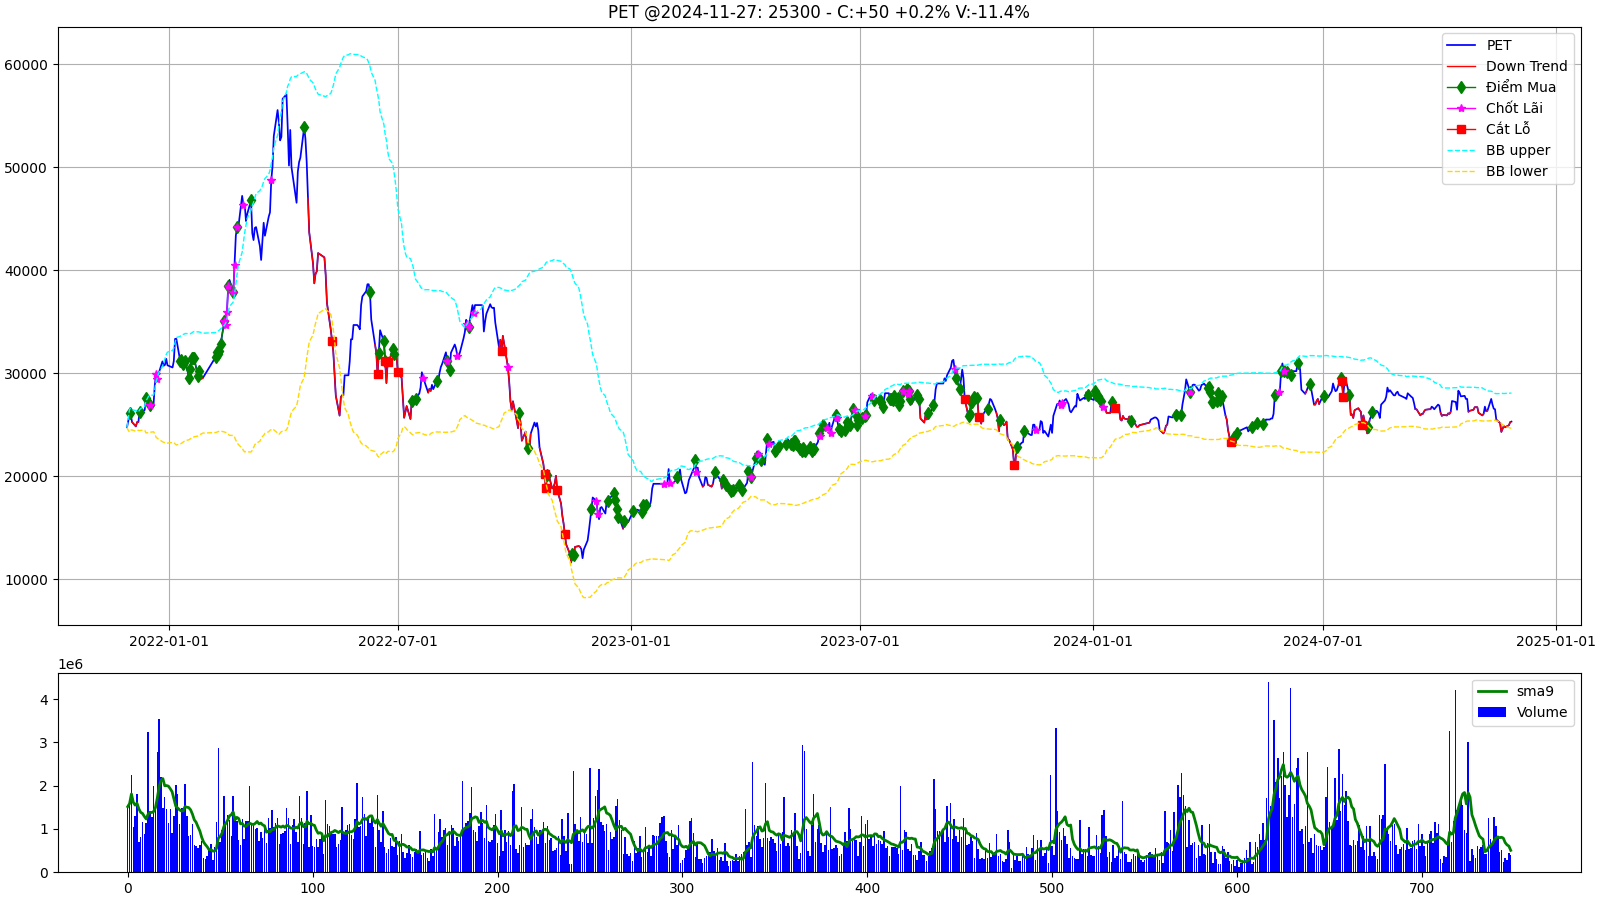Click the 2022-07-01 date axis label
1600x900 pixels.
tap(398, 641)
